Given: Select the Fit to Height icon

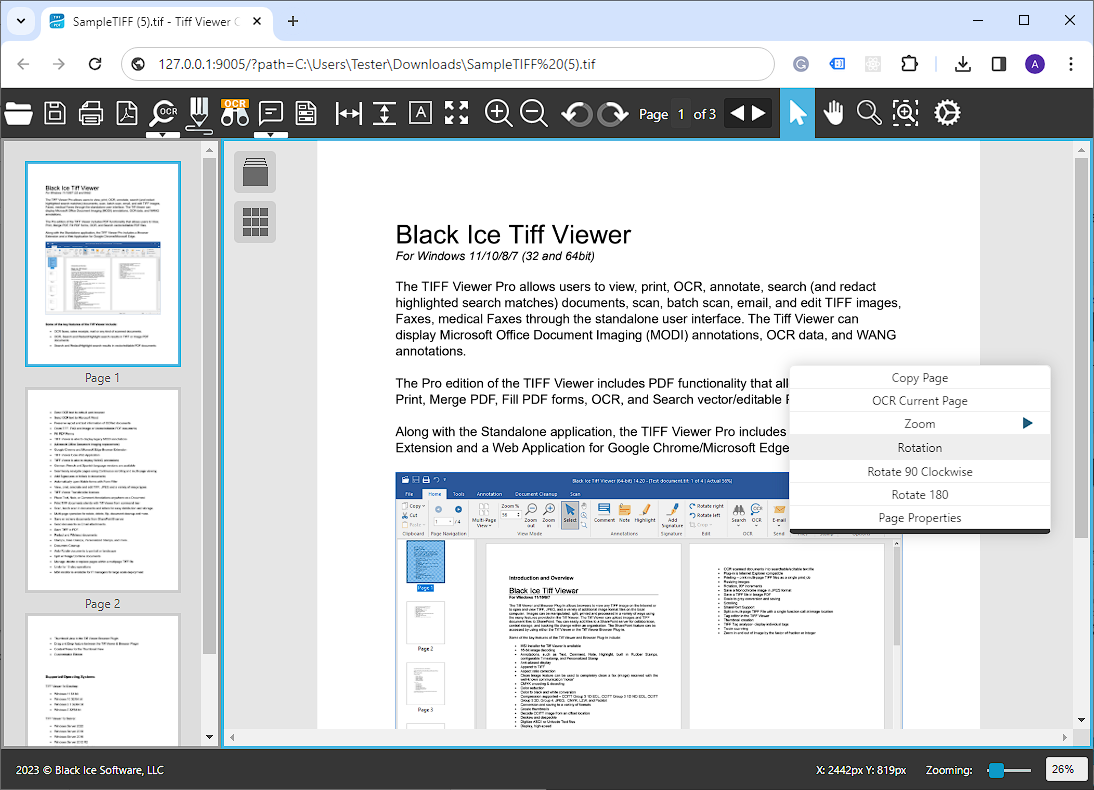Looking at the screenshot, I should (384, 113).
